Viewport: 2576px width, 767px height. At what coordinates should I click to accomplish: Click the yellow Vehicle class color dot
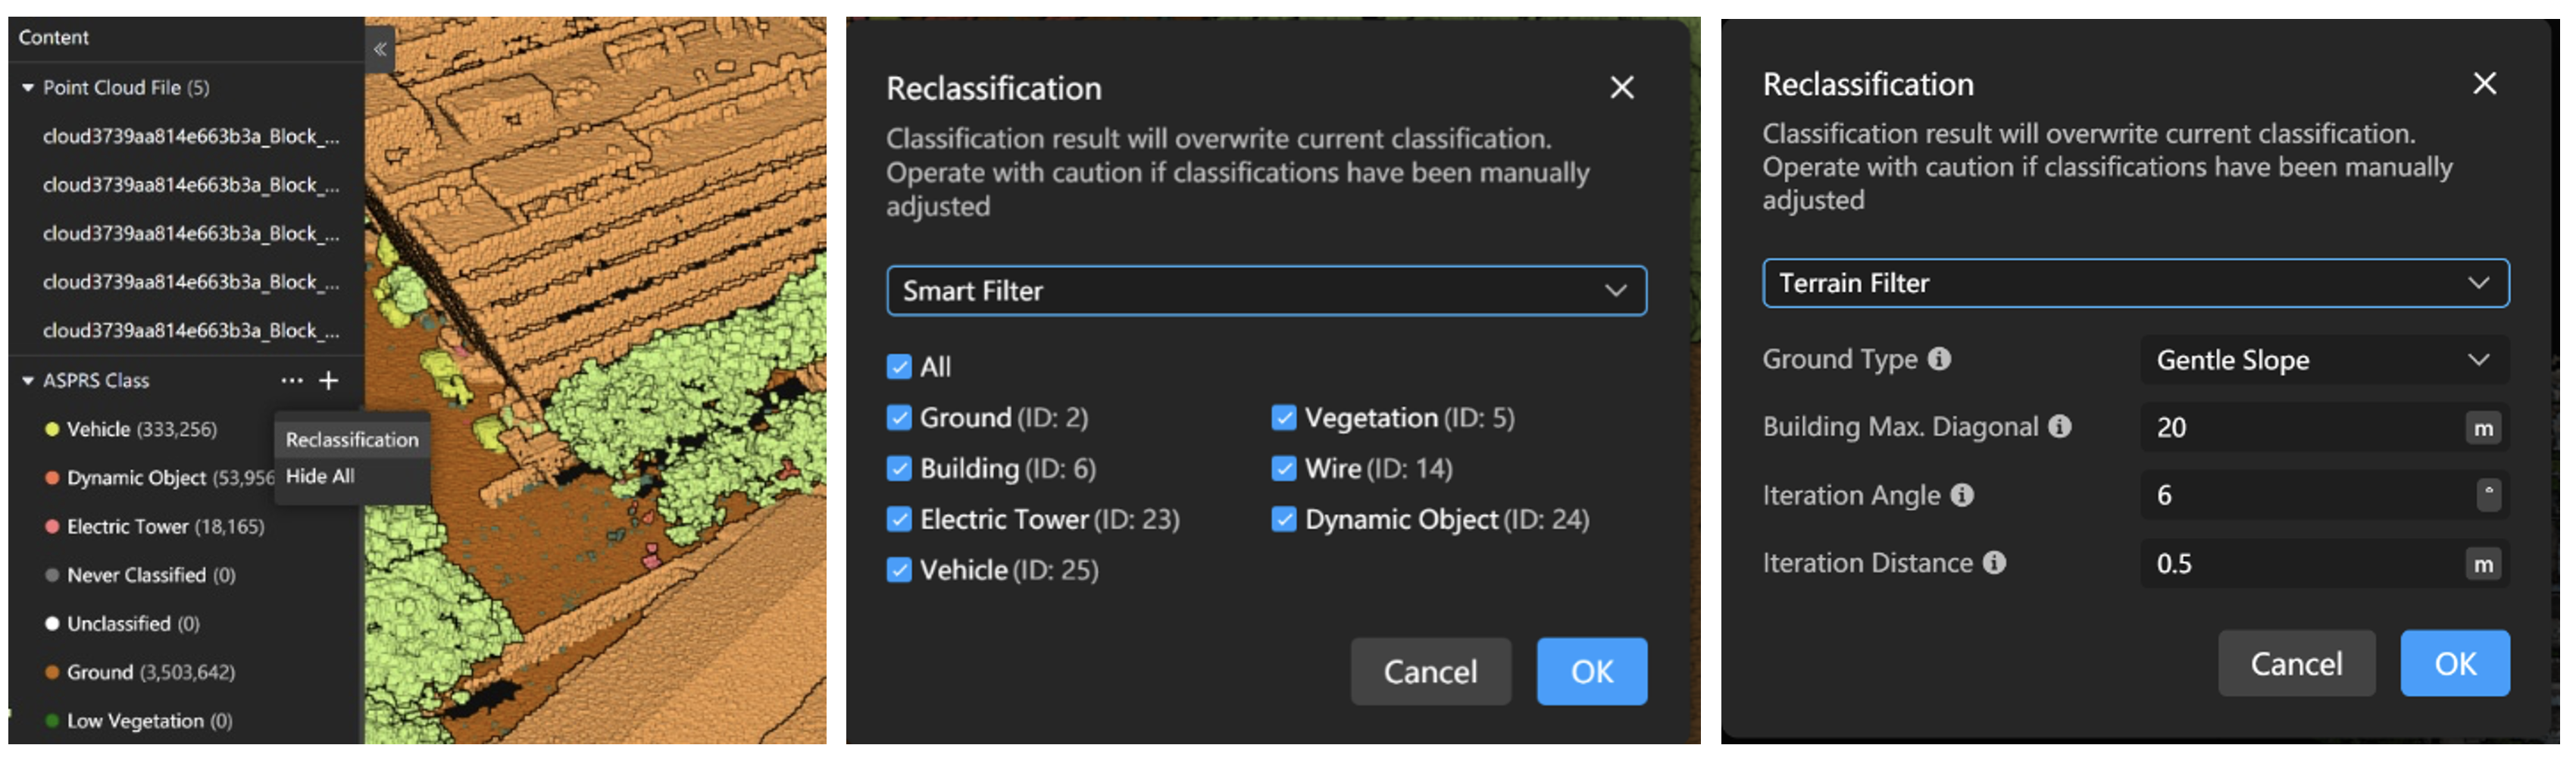(x=52, y=430)
